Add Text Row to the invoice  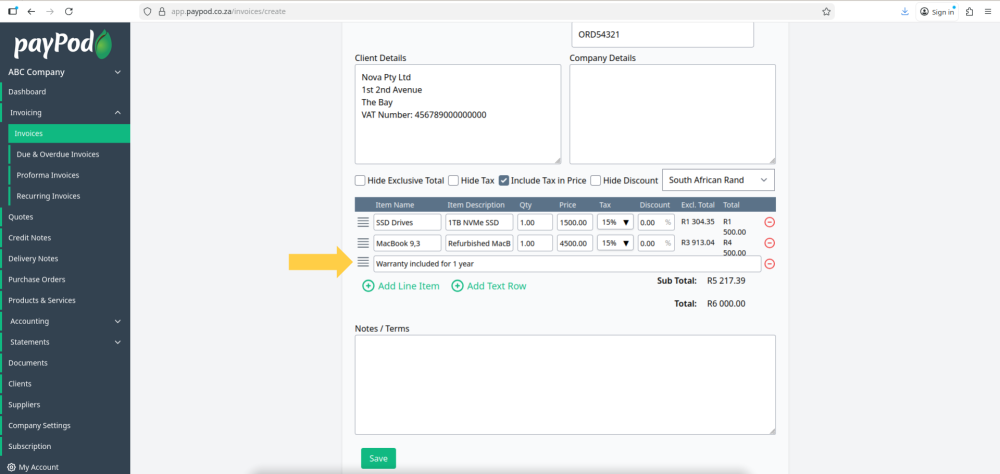pyautogui.click(x=489, y=286)
